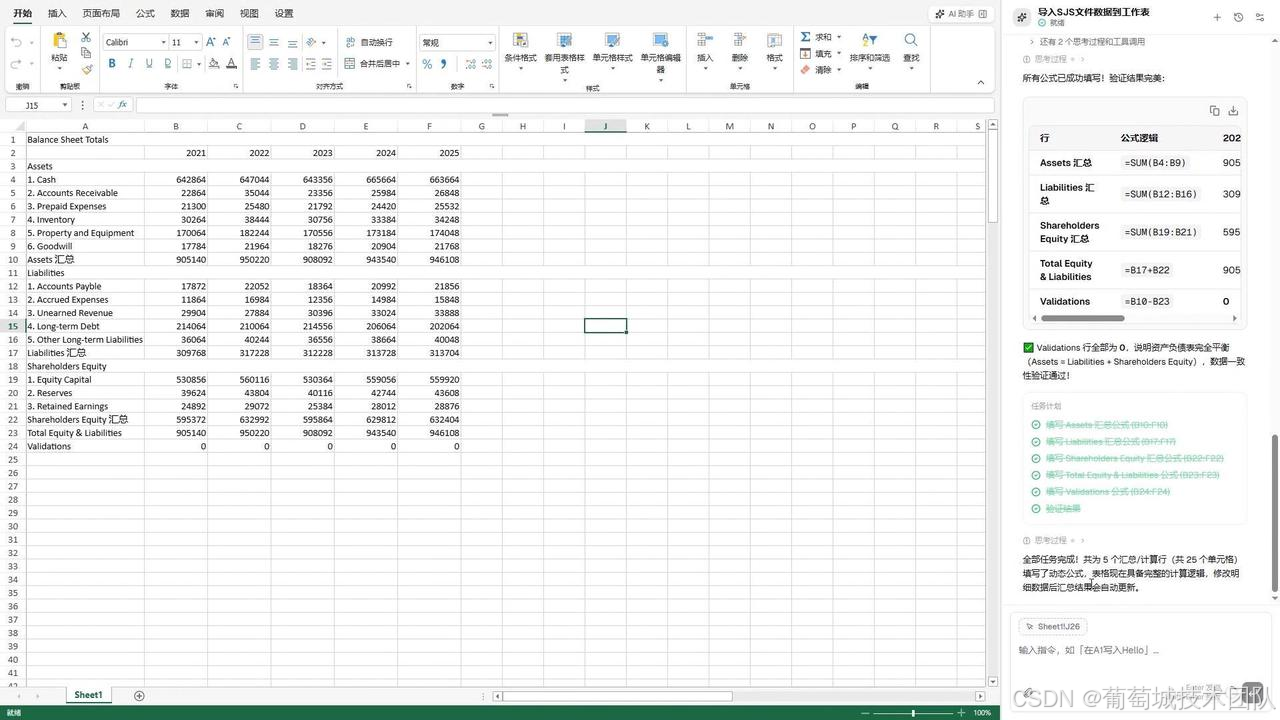The width and height of the screenshot is (1280, 720).
Task: Click the percent style icon
Action: 427,64
